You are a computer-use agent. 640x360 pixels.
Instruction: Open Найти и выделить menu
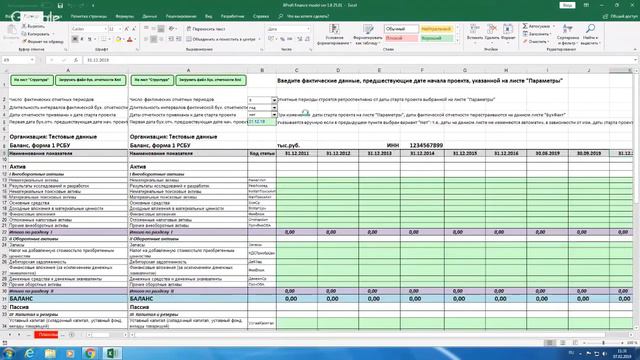[590, 34]
